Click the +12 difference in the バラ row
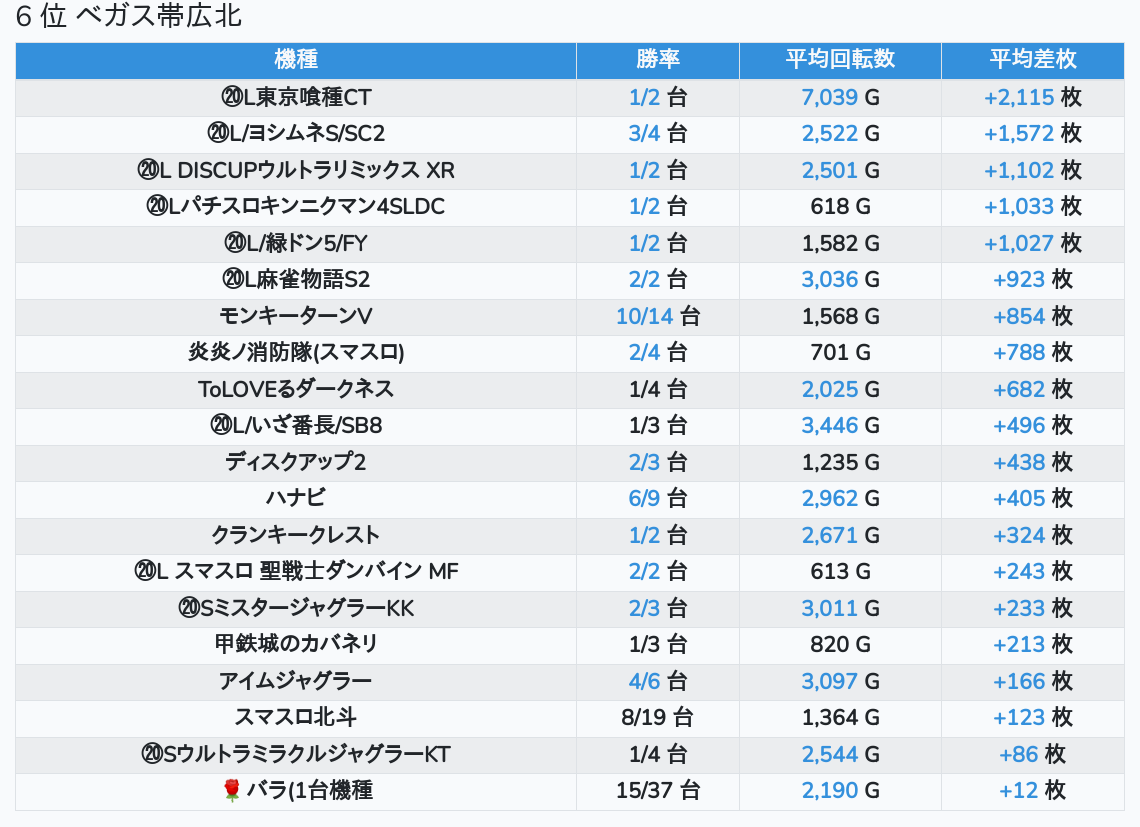Image resolution: width=1140 pixels, height=827 pixels. pos(1018,790)
